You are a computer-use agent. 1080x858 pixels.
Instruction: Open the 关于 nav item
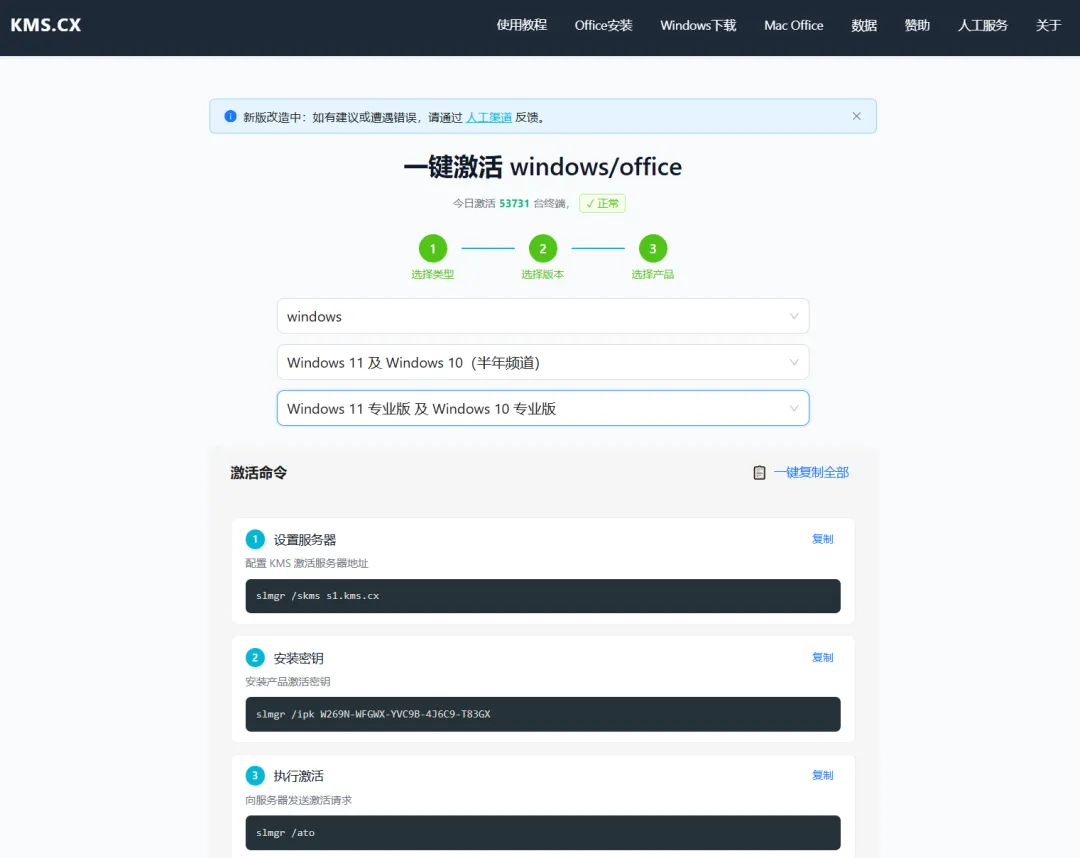coord(1048,25)
